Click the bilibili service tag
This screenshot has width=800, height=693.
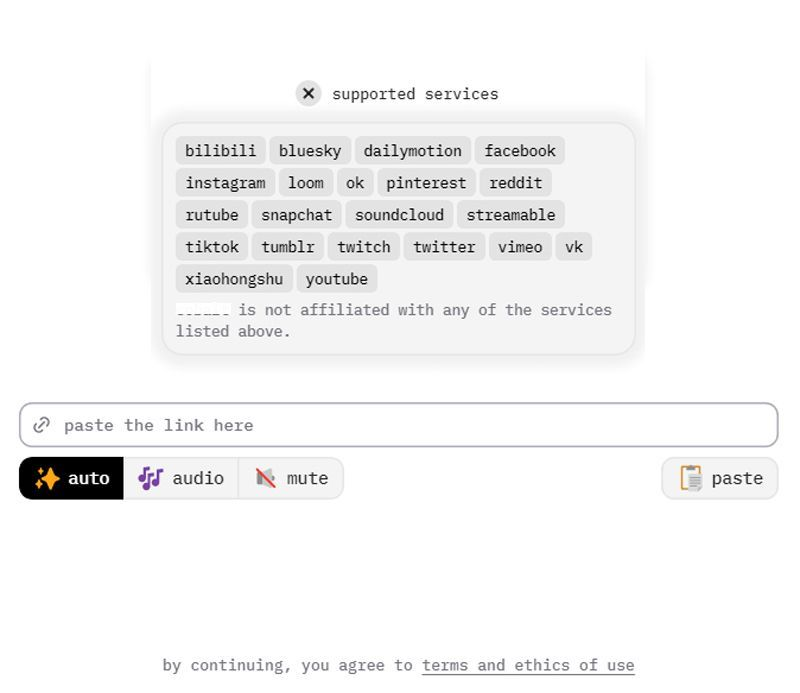click(220, 151)
